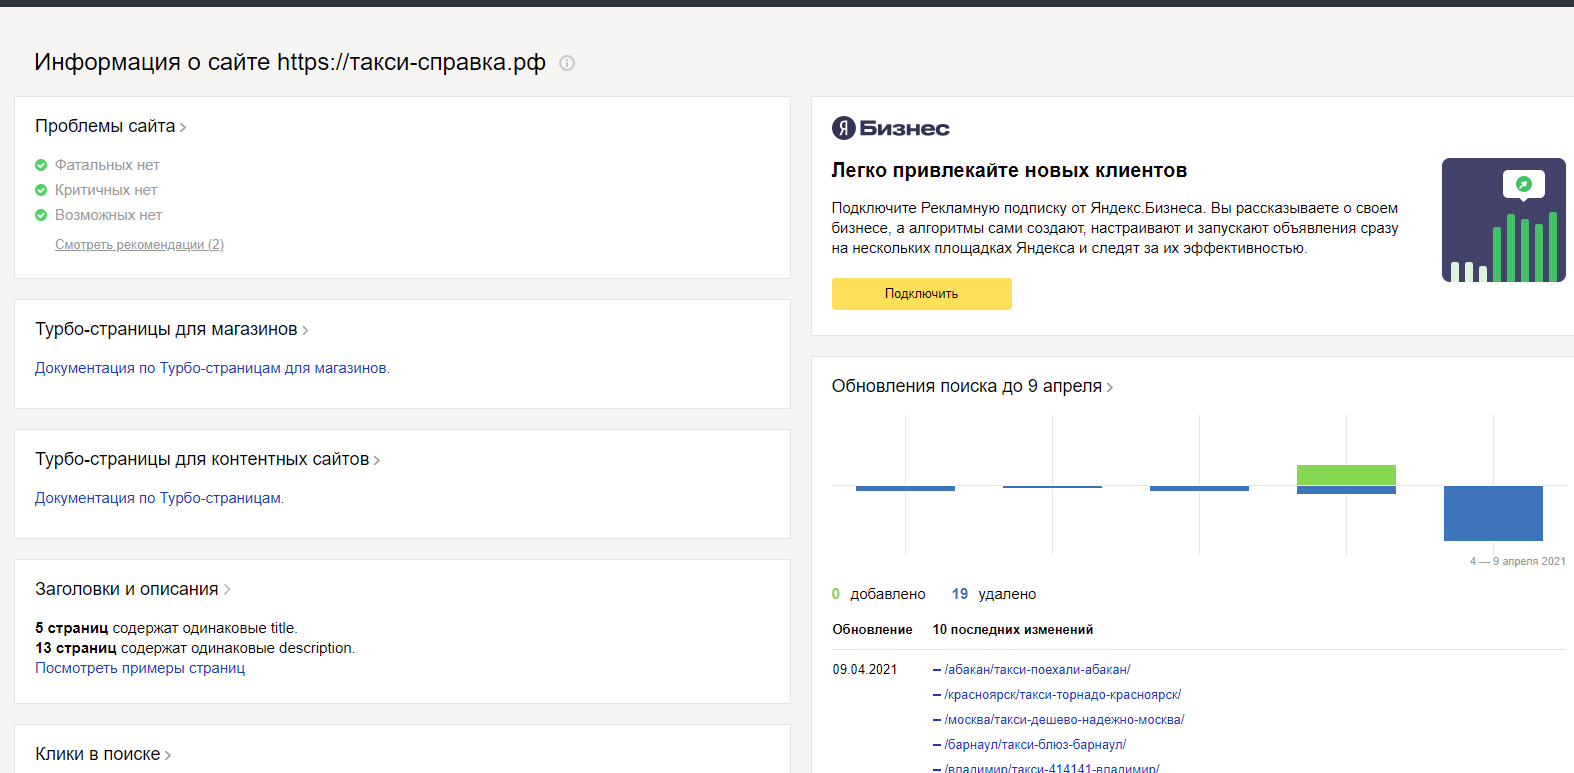Image resolution: width=1574 pixels, height=773 pixels.
Task: Open the Проблемы сайта section
Action: pos(111,126)
